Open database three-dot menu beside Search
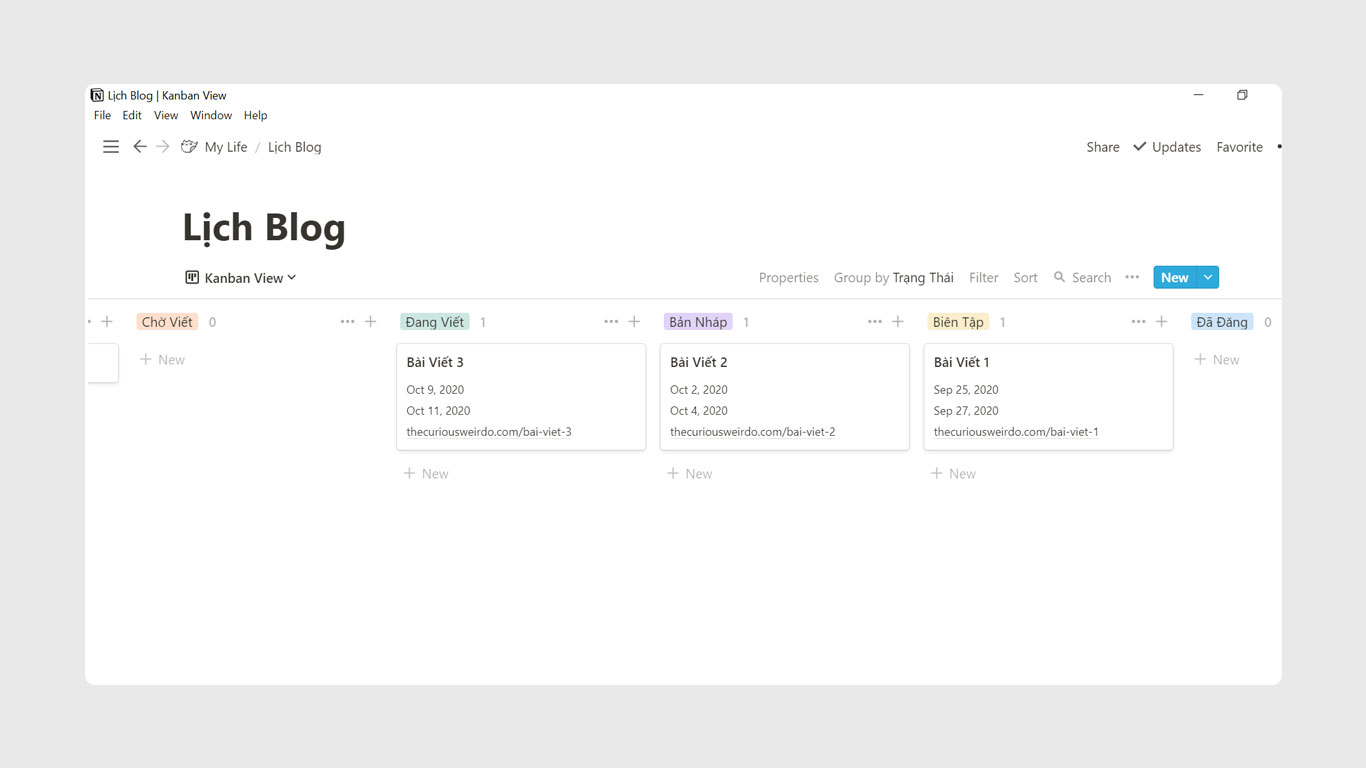The image size is (1366, 768). point(1132,277)
